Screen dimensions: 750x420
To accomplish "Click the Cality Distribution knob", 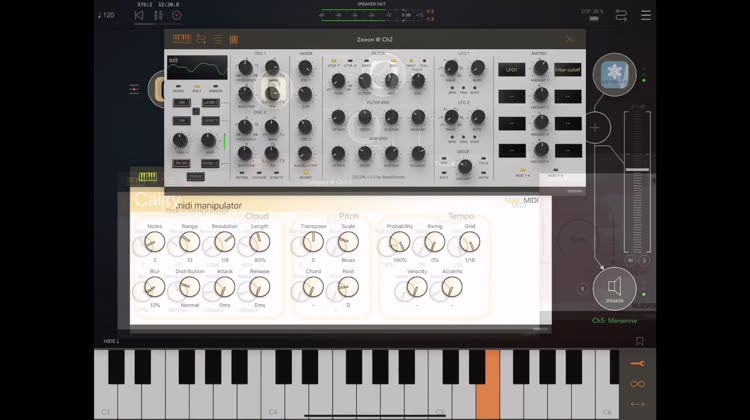I will pyautogui.click(x=189, y=287).
